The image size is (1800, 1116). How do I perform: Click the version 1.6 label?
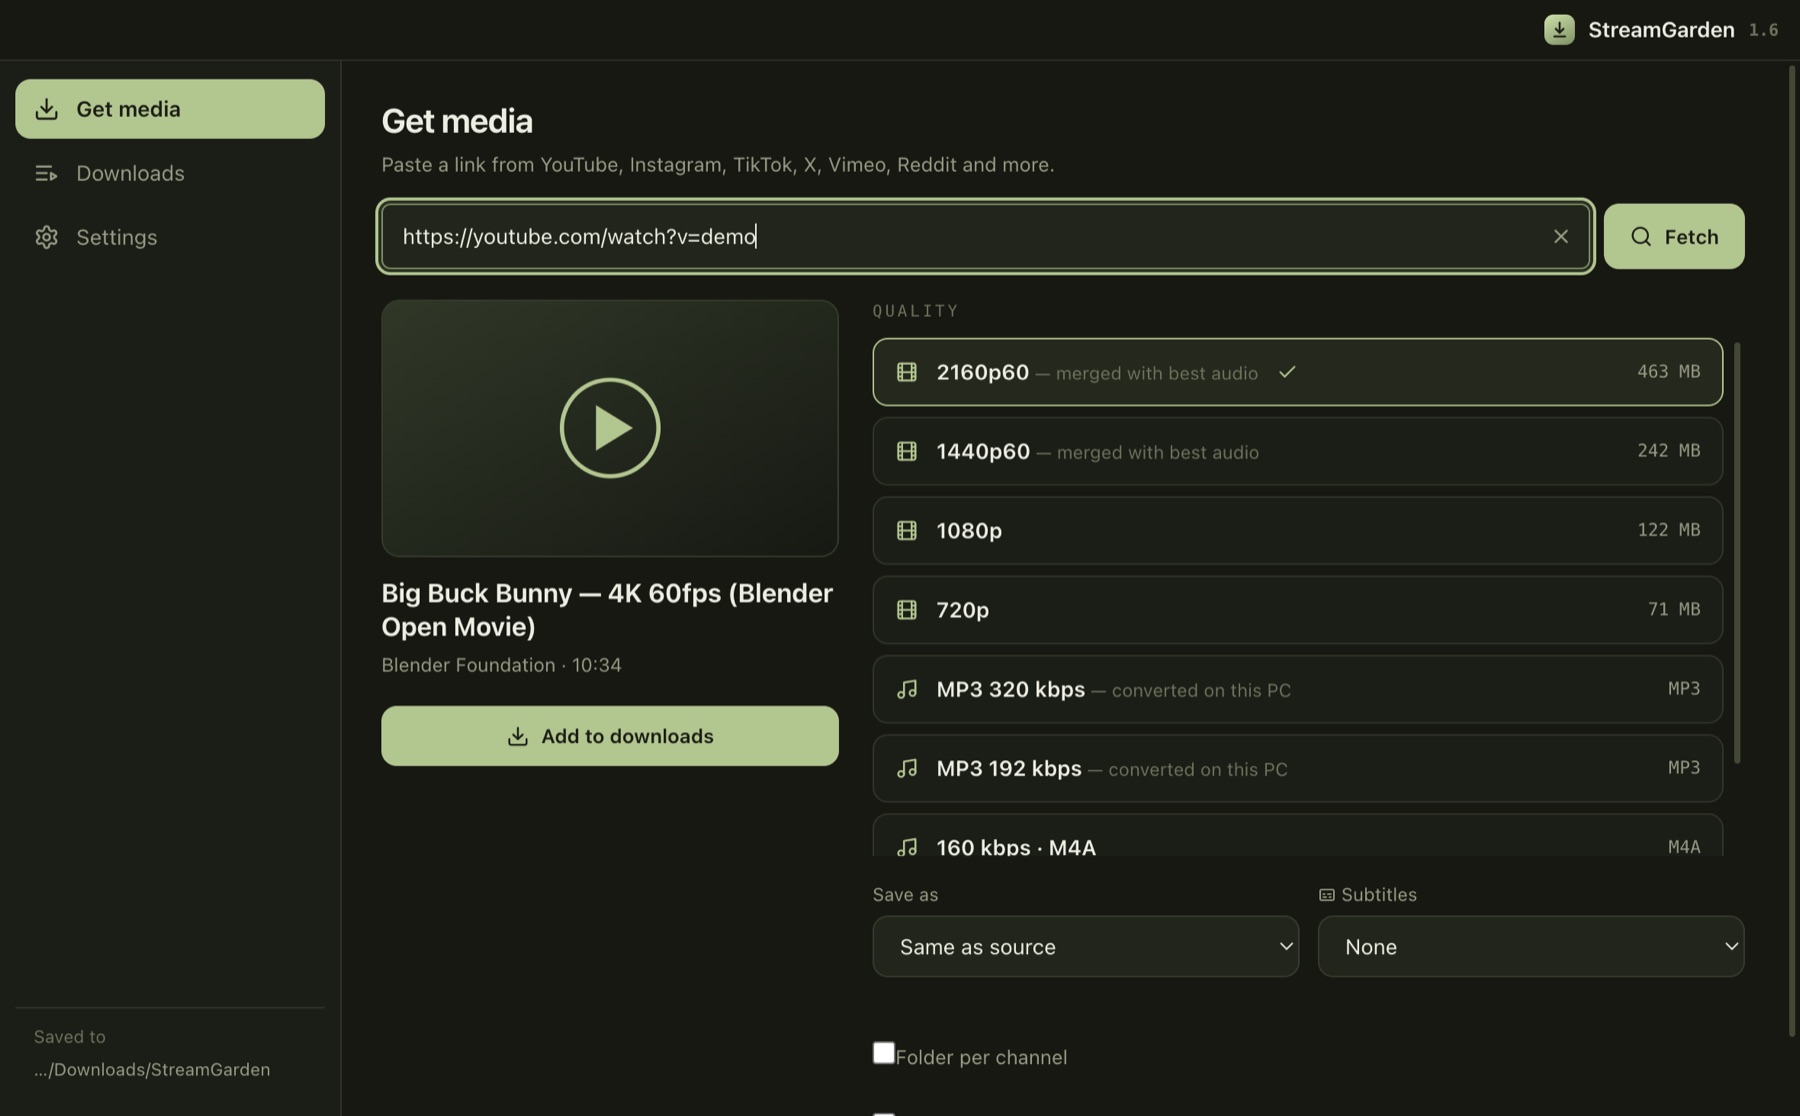(1763, 30)
